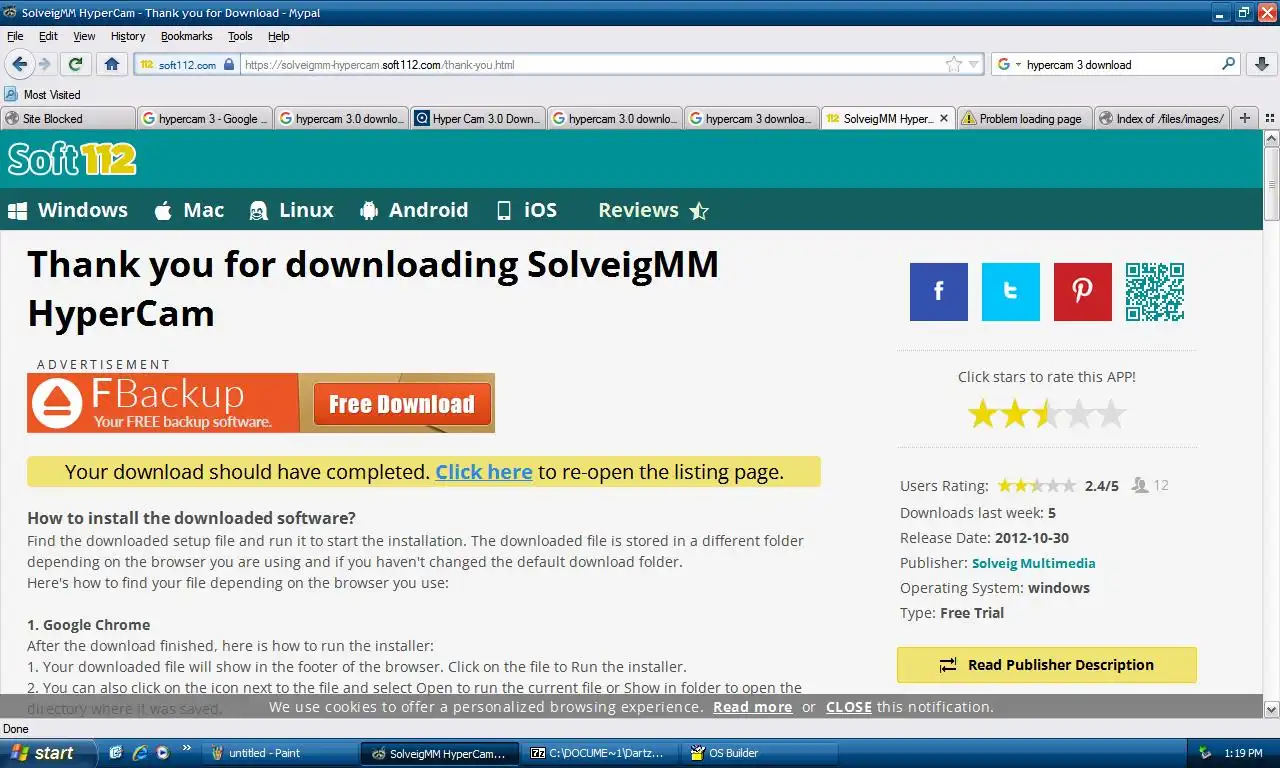Click the search magnifier icon
This screenshot has height=768, width=1280.
click(1229, 64)
